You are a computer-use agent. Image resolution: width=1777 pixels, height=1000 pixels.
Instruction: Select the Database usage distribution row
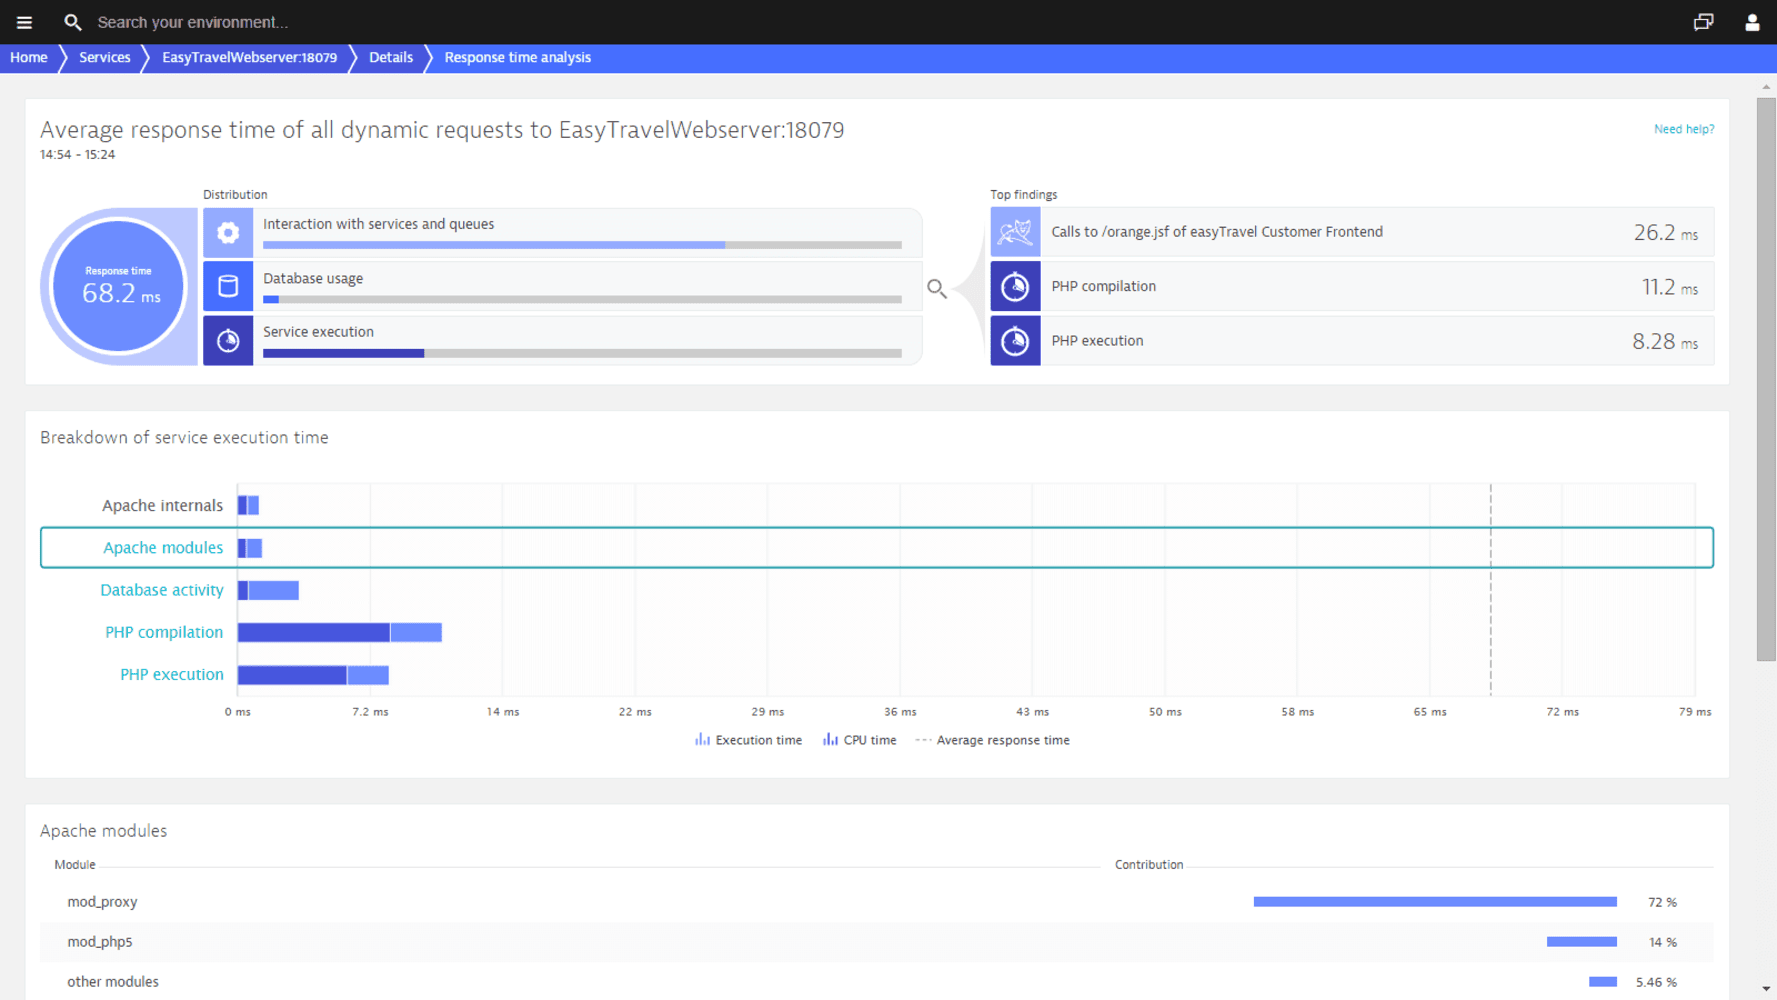coord(563,287)
